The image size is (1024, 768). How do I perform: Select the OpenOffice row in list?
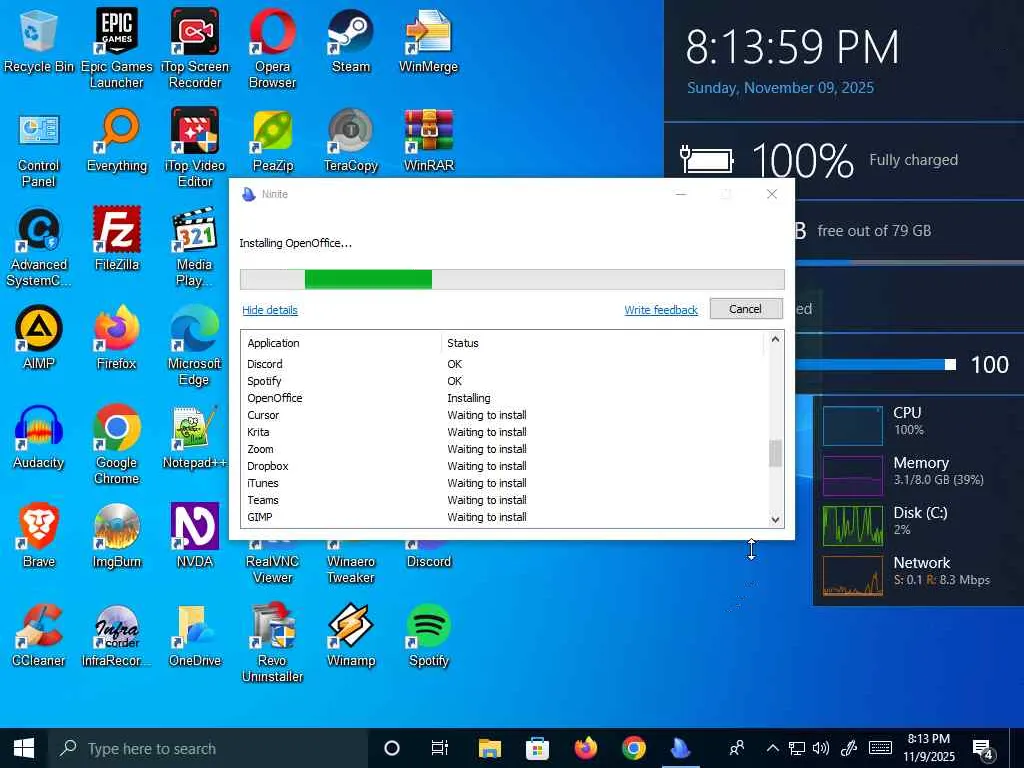point(504,398)
